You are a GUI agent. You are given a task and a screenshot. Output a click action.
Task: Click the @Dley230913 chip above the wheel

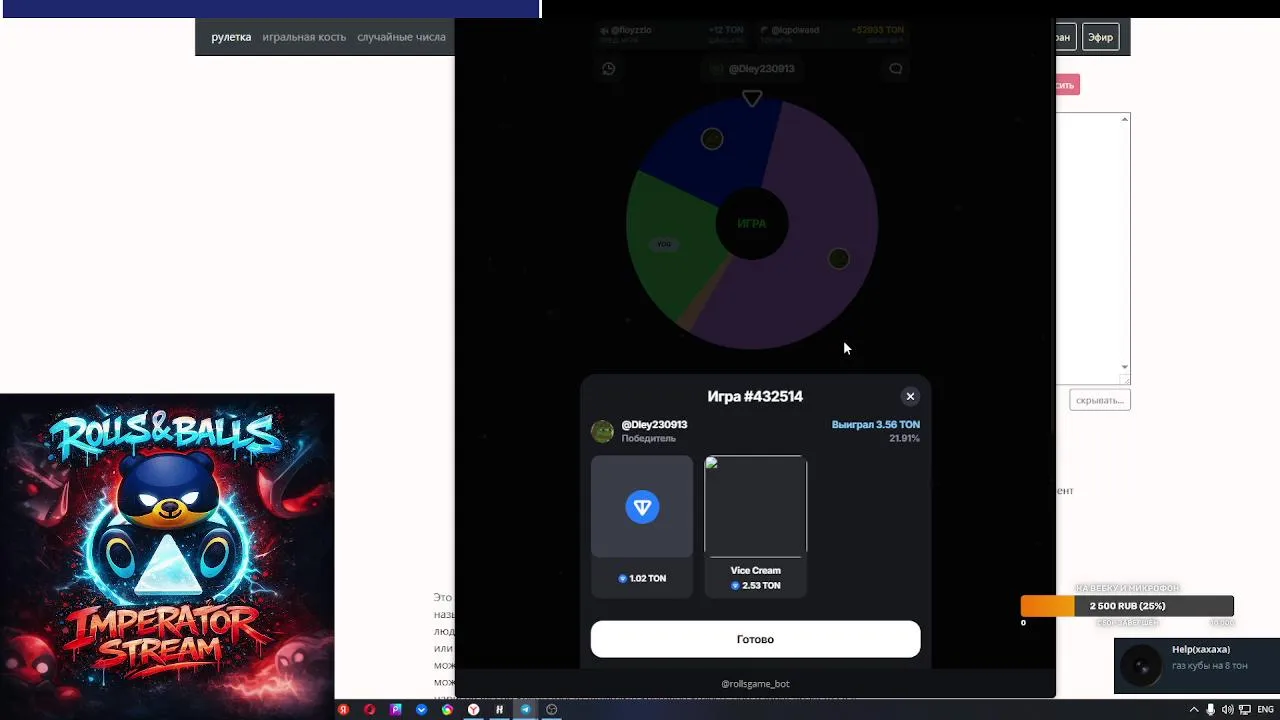point(752,69)
